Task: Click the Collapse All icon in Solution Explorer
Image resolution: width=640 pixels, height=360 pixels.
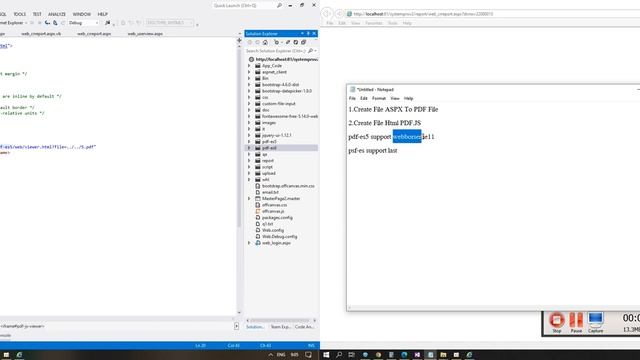Action: pyautogui.click(x=303, y=42)
